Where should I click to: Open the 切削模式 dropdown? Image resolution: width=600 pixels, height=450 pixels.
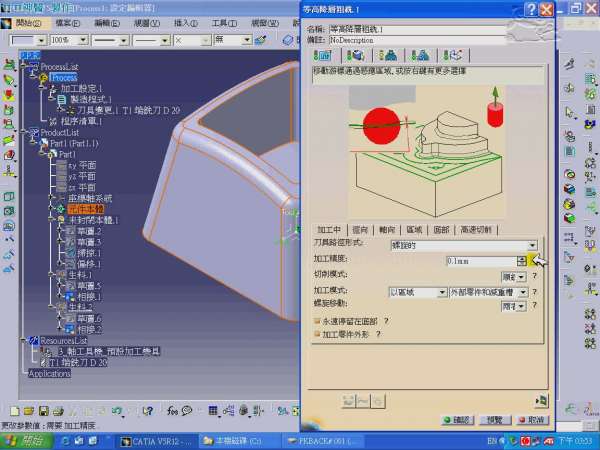pyautogui.click(x=522, y=276)
